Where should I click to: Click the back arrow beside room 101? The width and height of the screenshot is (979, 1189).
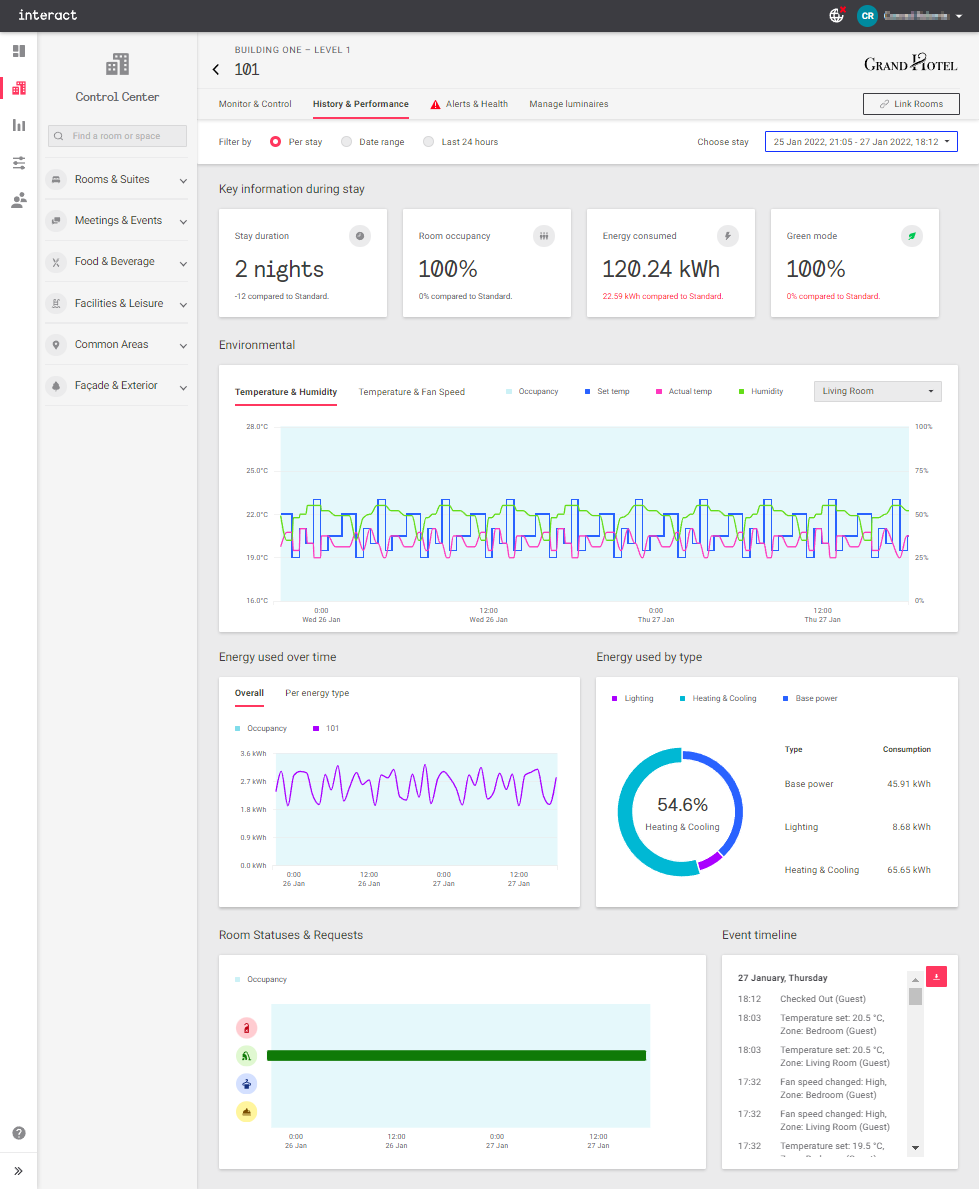(216, 70)
